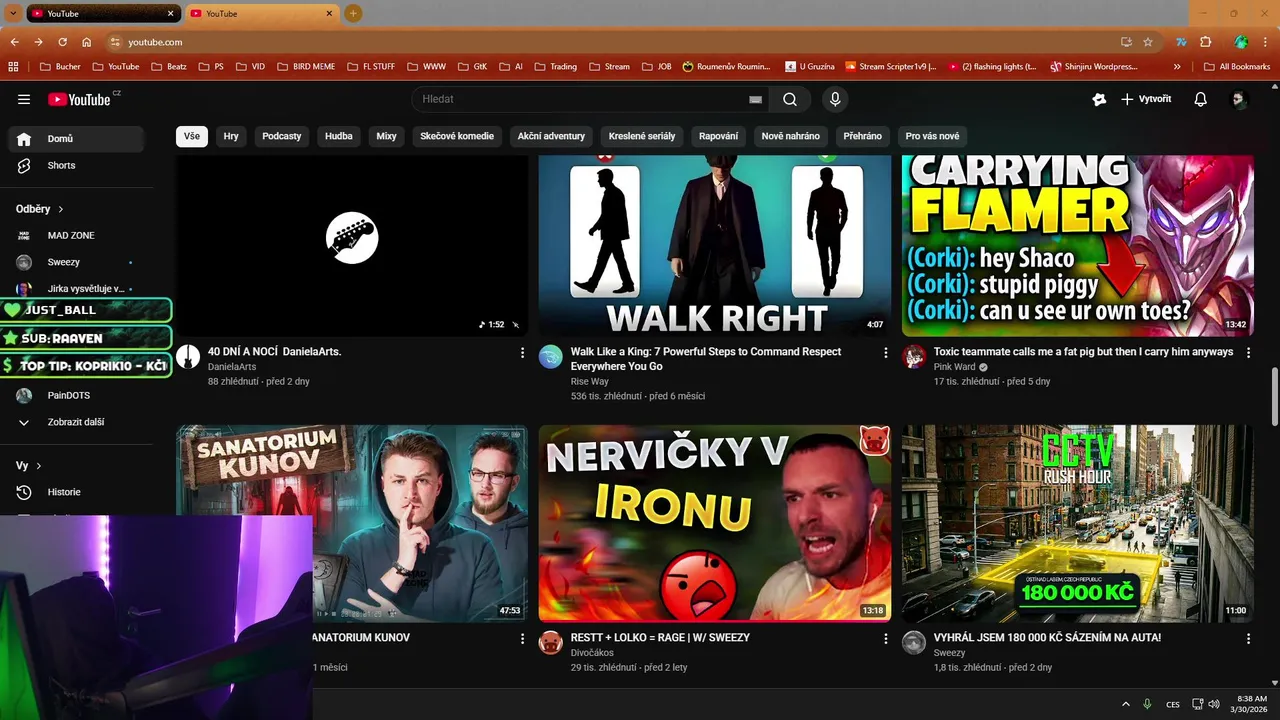
Task: Click the page vertical scrollbar
Action: pos(1274,396)
